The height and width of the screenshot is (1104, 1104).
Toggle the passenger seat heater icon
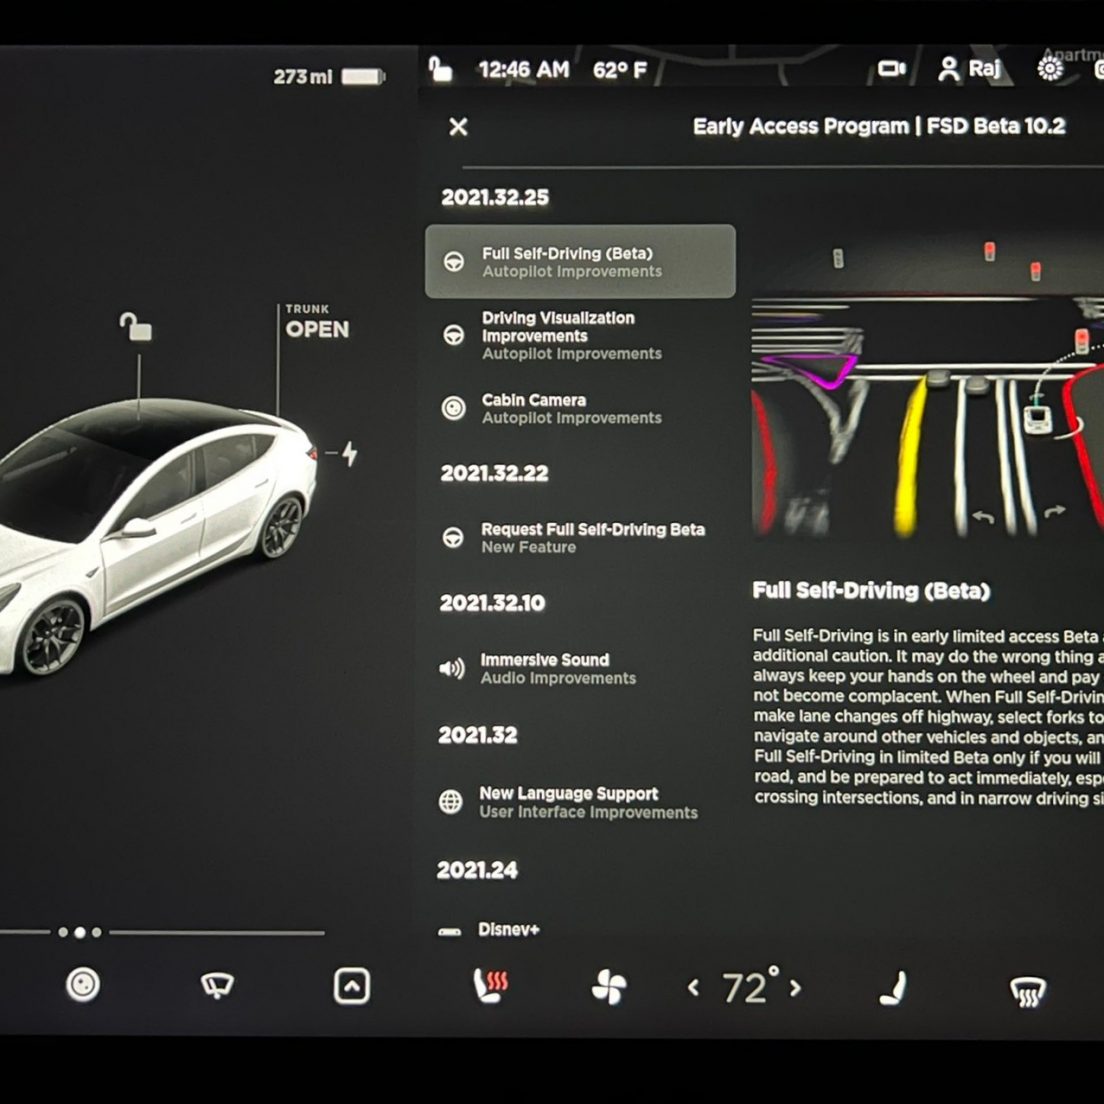coord(894,988)
